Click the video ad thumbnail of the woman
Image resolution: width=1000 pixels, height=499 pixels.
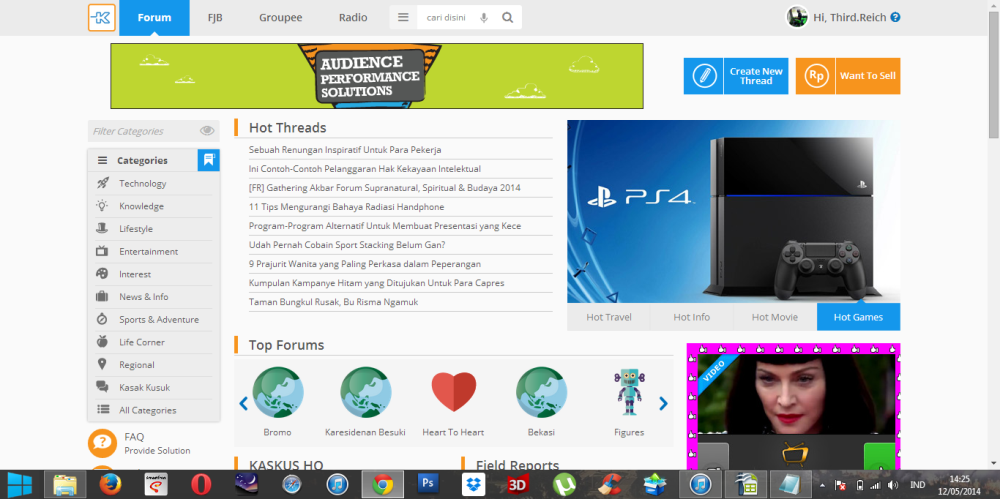pos(796,394)
